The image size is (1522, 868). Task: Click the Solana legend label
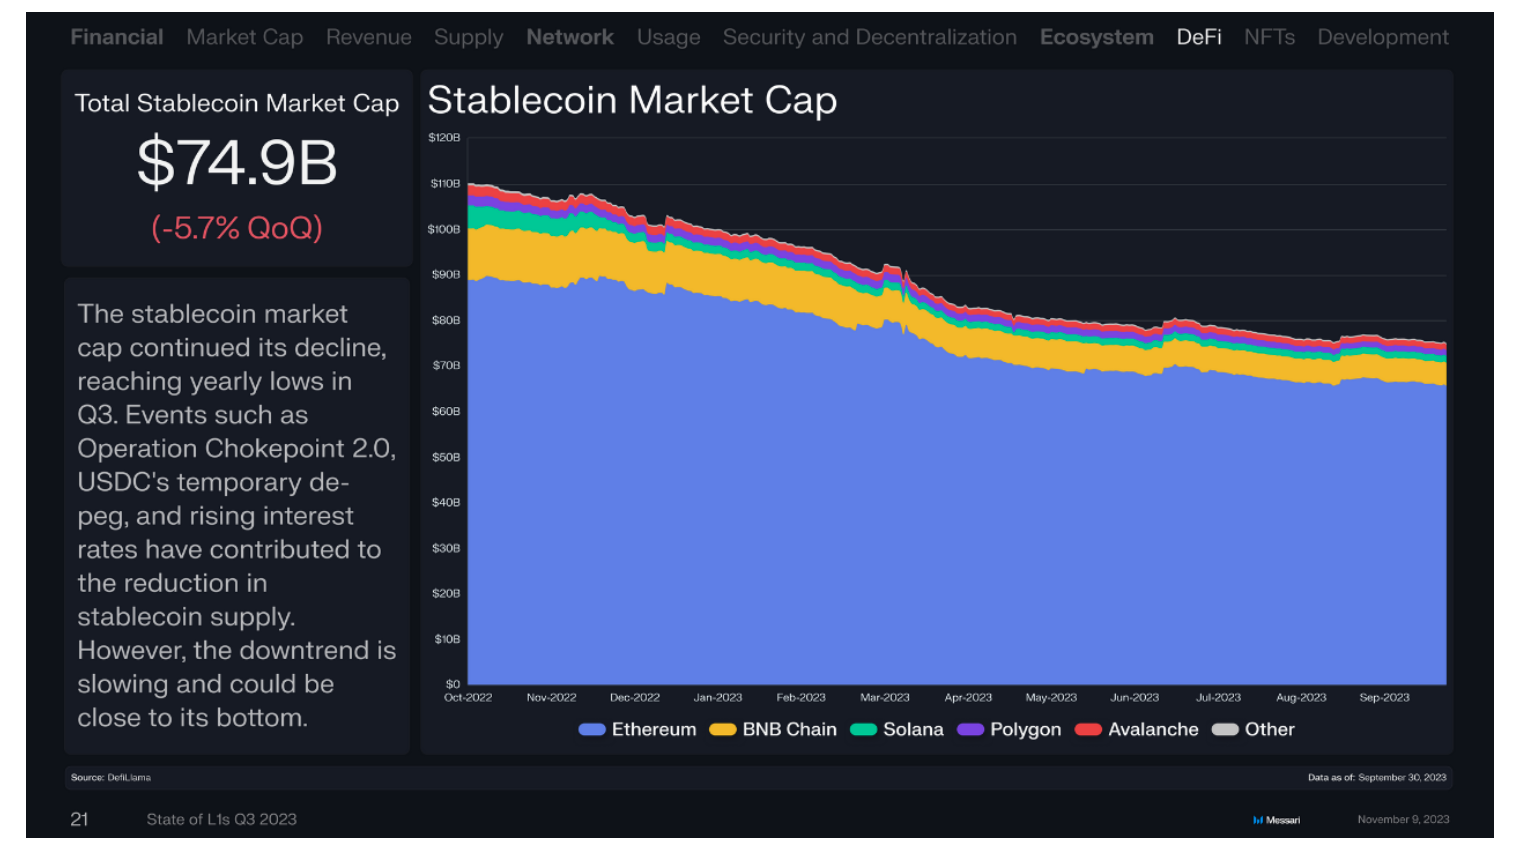913,730
